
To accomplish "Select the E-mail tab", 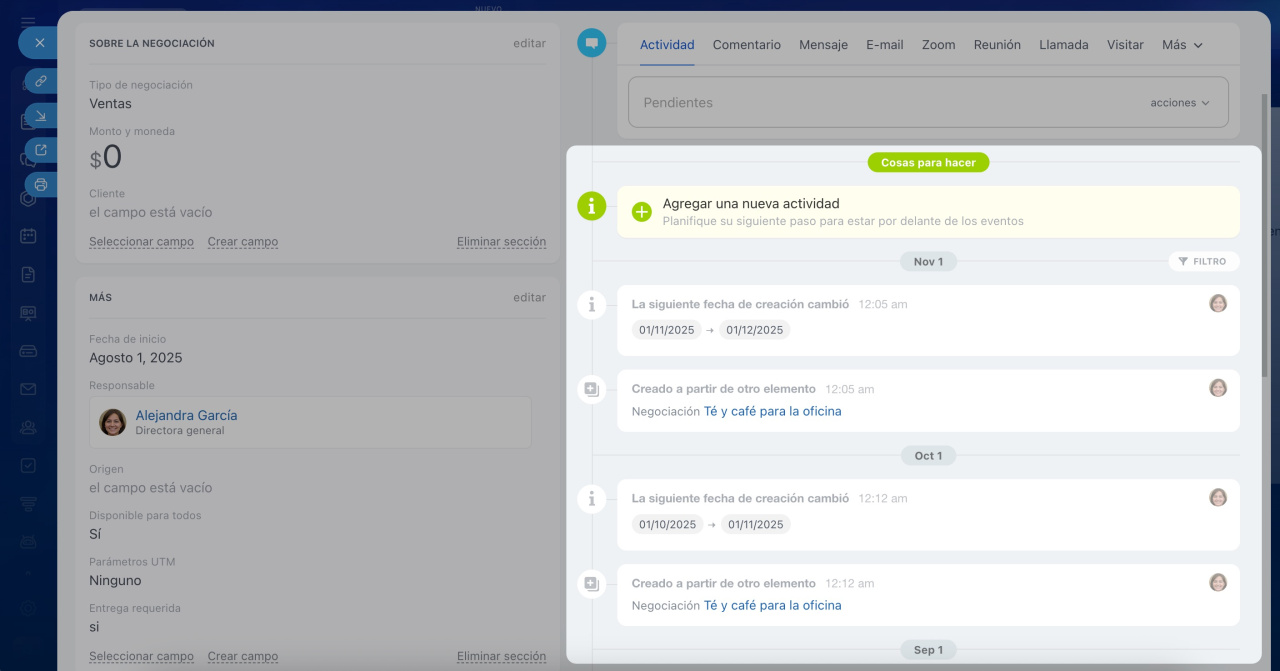I will point(884,45).
